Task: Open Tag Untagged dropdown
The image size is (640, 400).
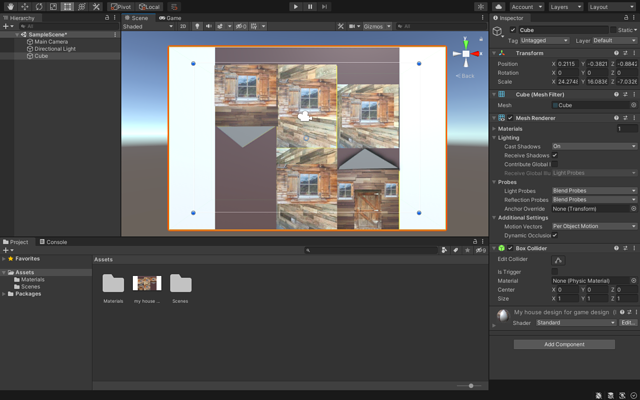Action: coord(544,40)
